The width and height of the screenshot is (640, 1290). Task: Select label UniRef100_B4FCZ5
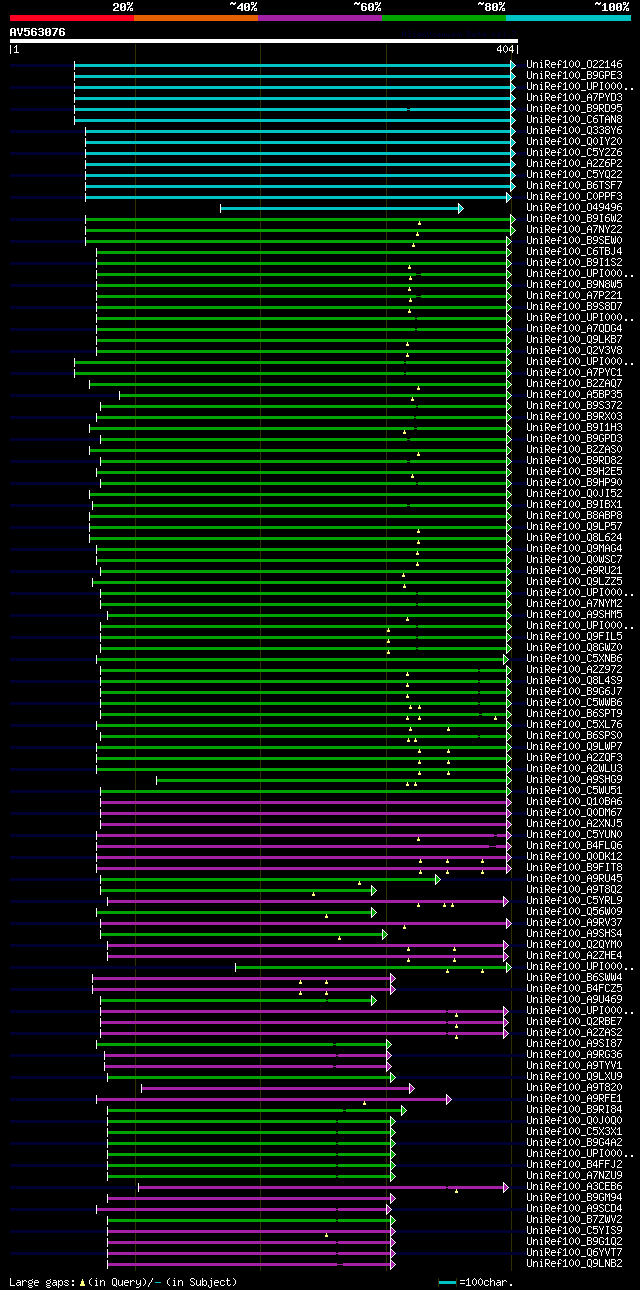(x=574, y=988)
